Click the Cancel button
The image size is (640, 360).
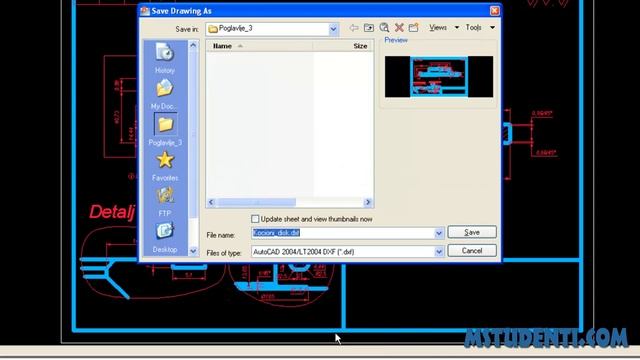pos(472,251)
